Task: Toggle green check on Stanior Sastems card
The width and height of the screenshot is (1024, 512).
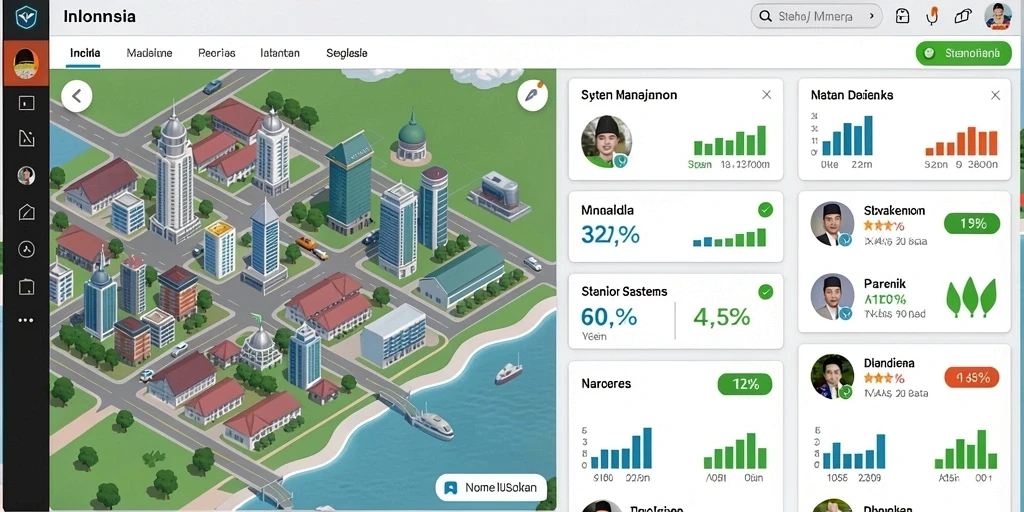Action: [x=765, y=291]
